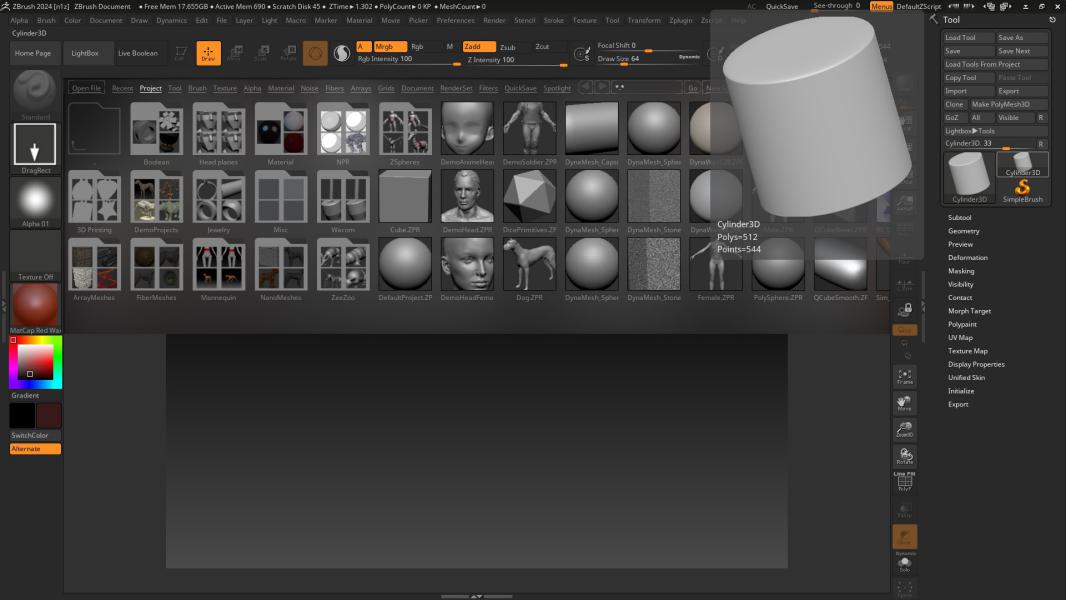
Task: Click the LightBox button
Action: coord(85,53)
